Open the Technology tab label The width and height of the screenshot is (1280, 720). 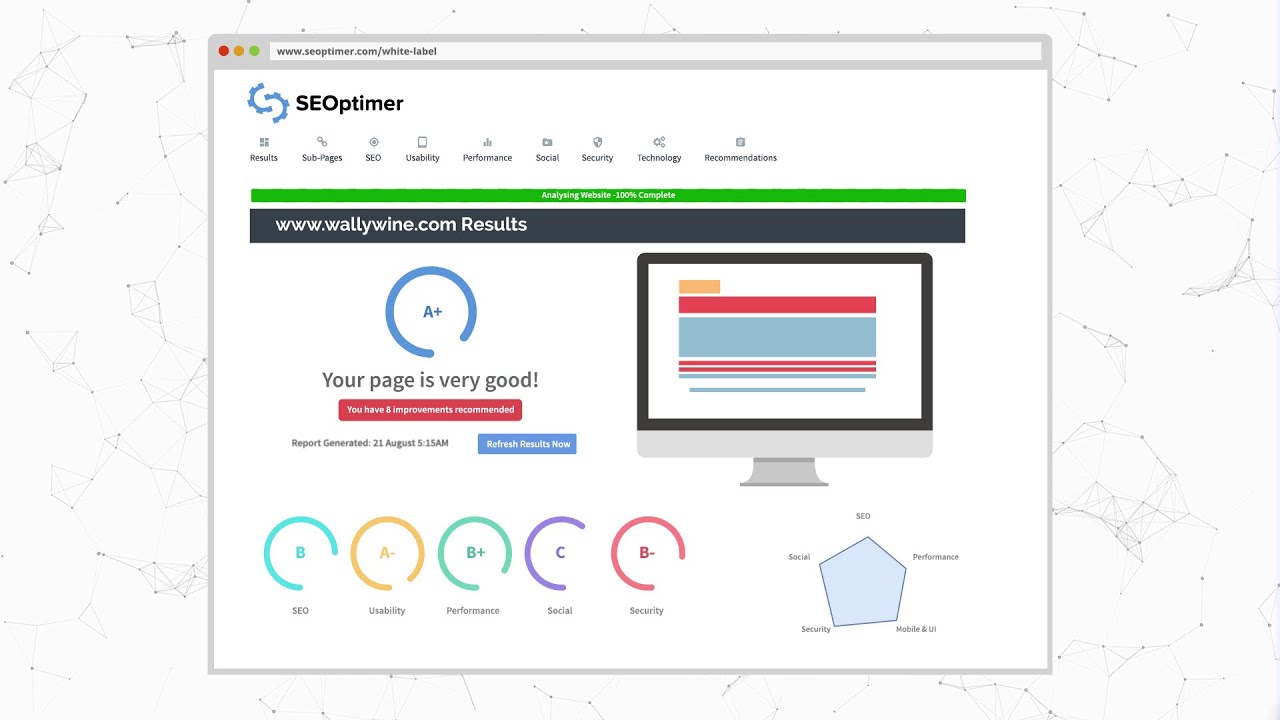(659, 158)
